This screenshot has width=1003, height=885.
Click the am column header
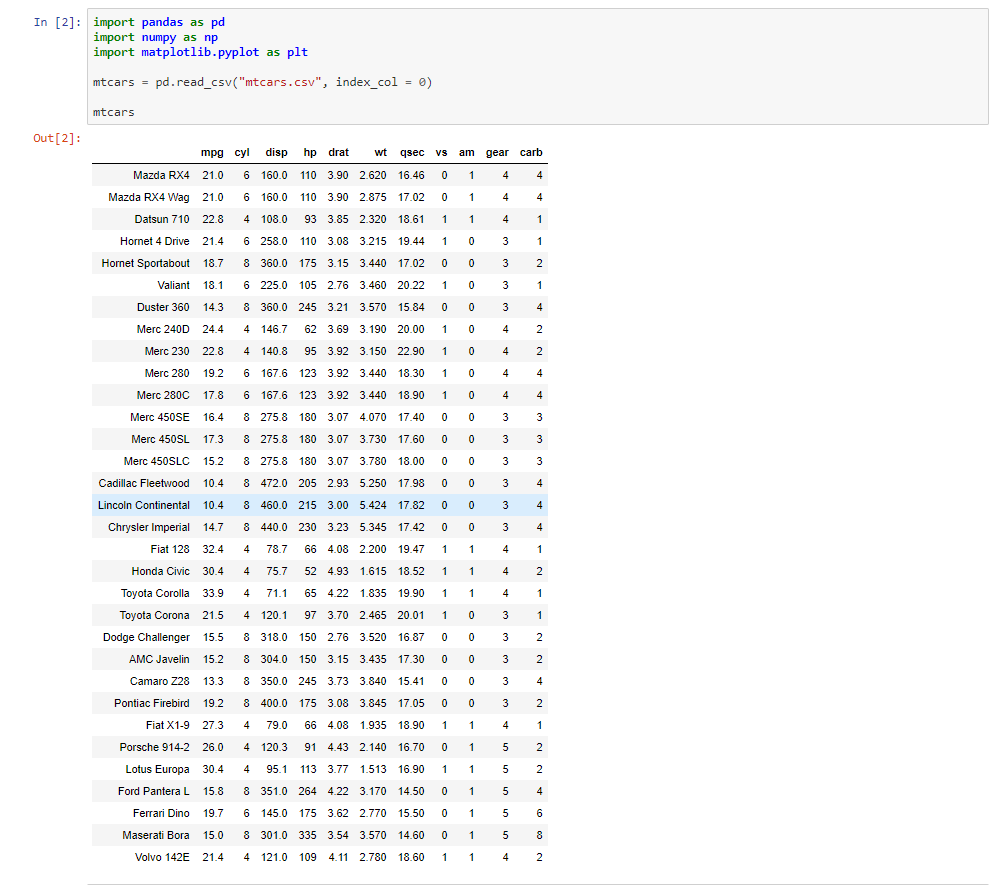pyautogui.click(x=467, y=152)
